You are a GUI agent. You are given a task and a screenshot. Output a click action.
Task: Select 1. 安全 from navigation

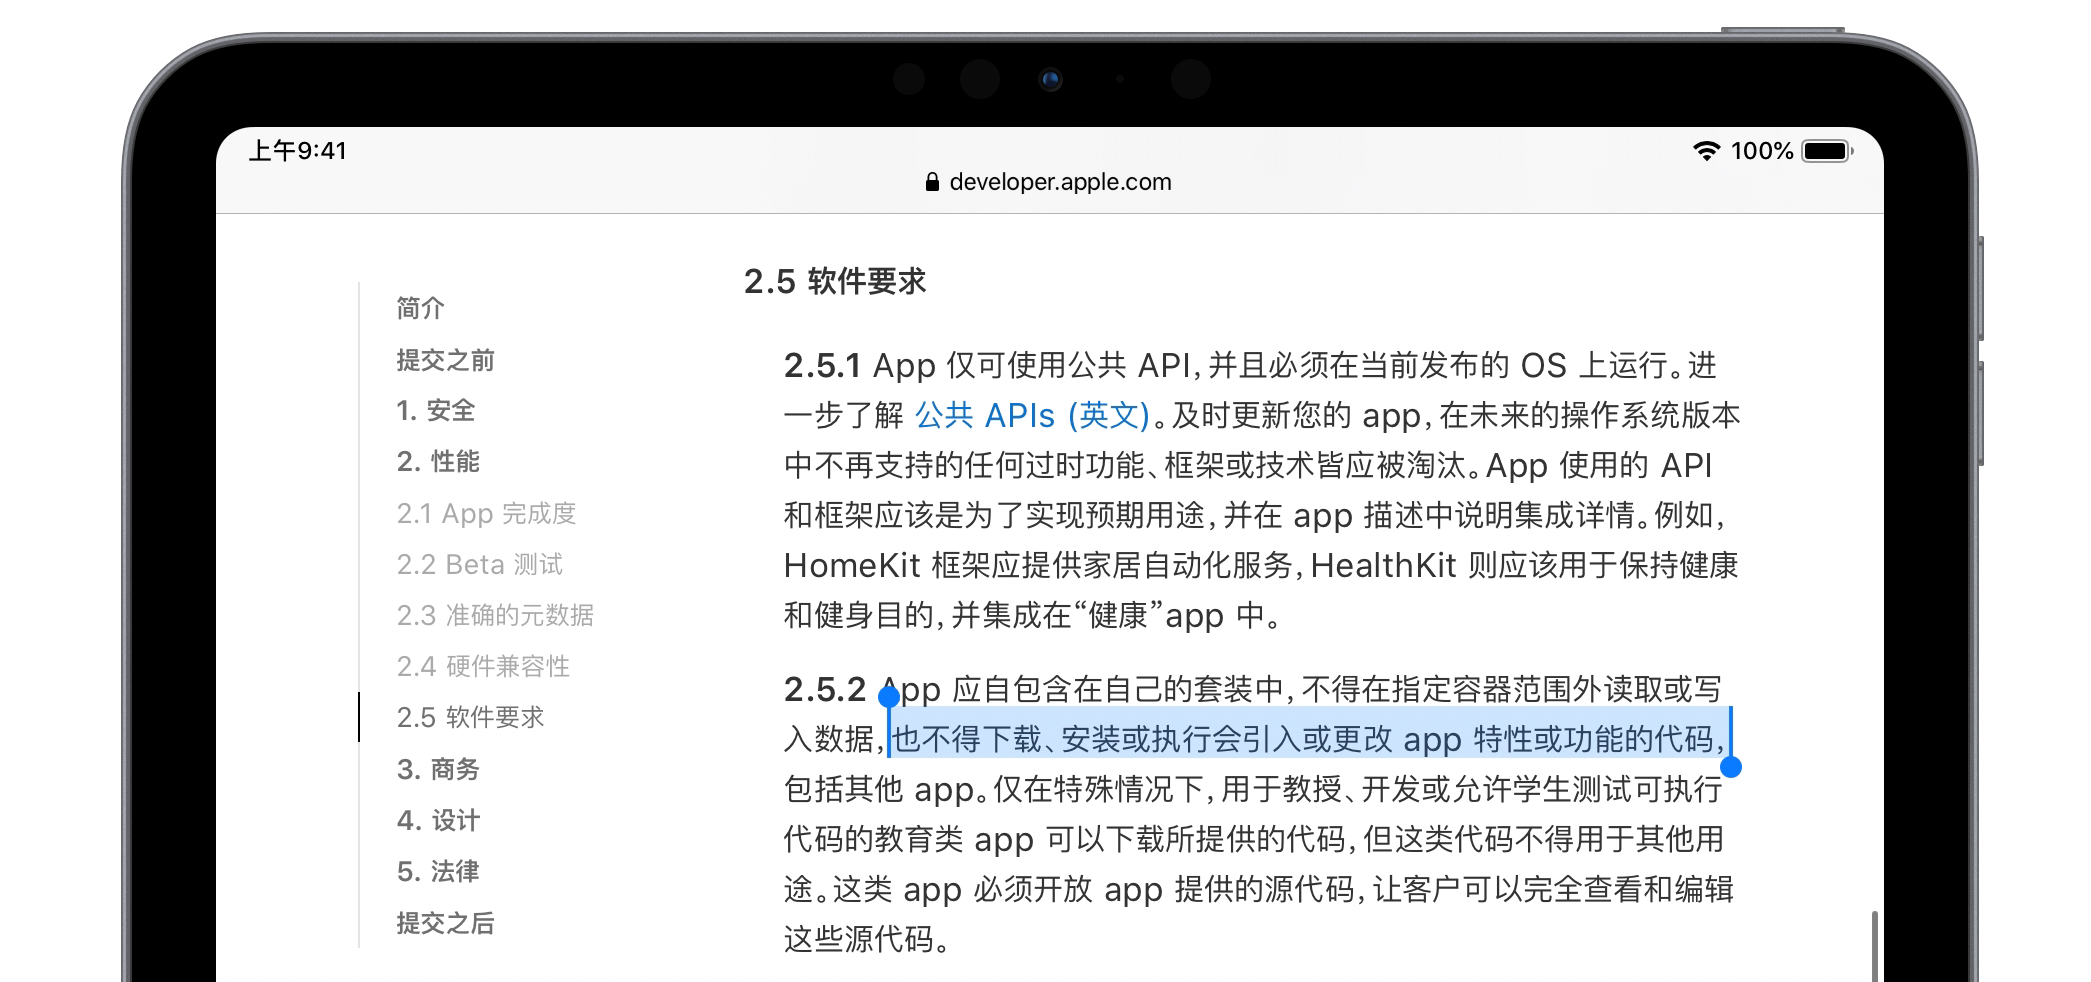(x=435, y=411)
